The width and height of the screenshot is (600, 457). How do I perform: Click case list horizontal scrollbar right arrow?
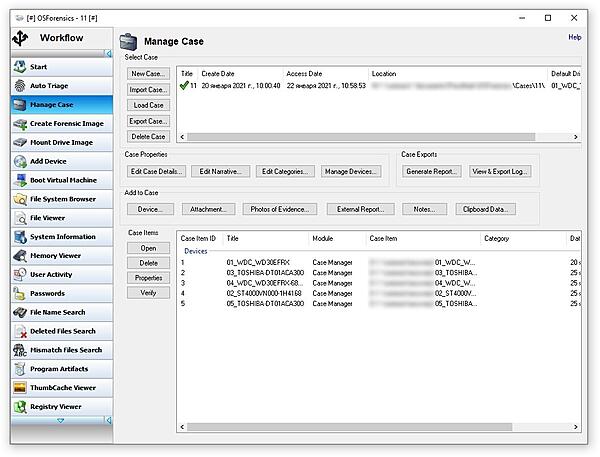tap(576, 137)
